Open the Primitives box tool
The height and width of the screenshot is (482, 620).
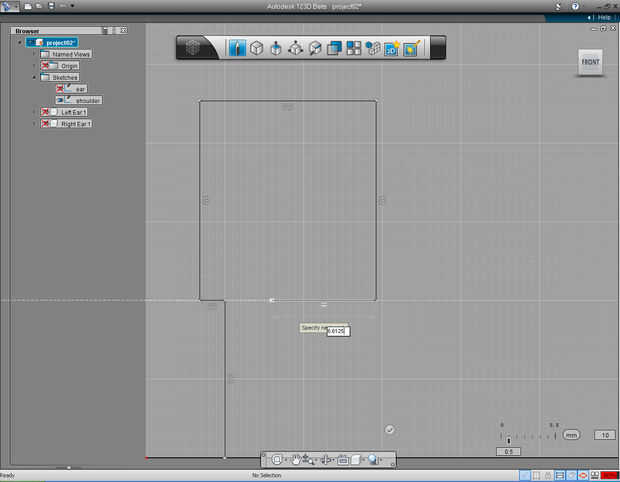(x=257, y=49)
